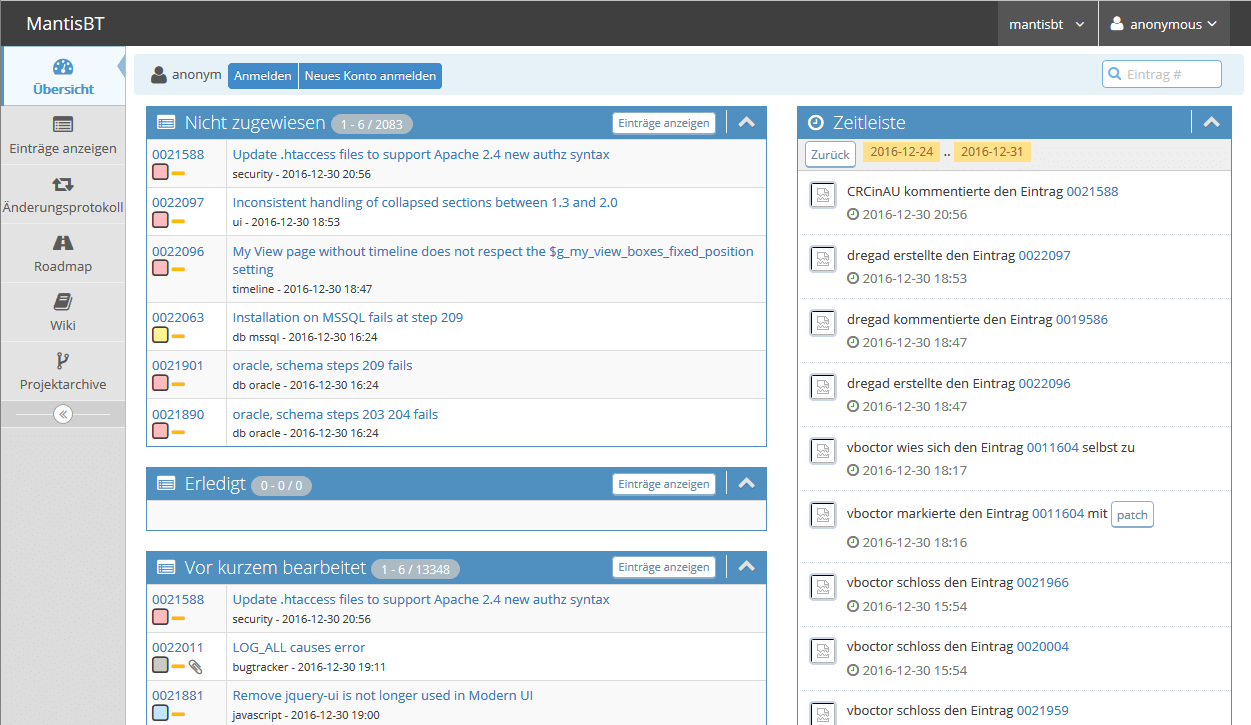Open the Wiki book icon
1251x725 pixels.
[63, 301]
